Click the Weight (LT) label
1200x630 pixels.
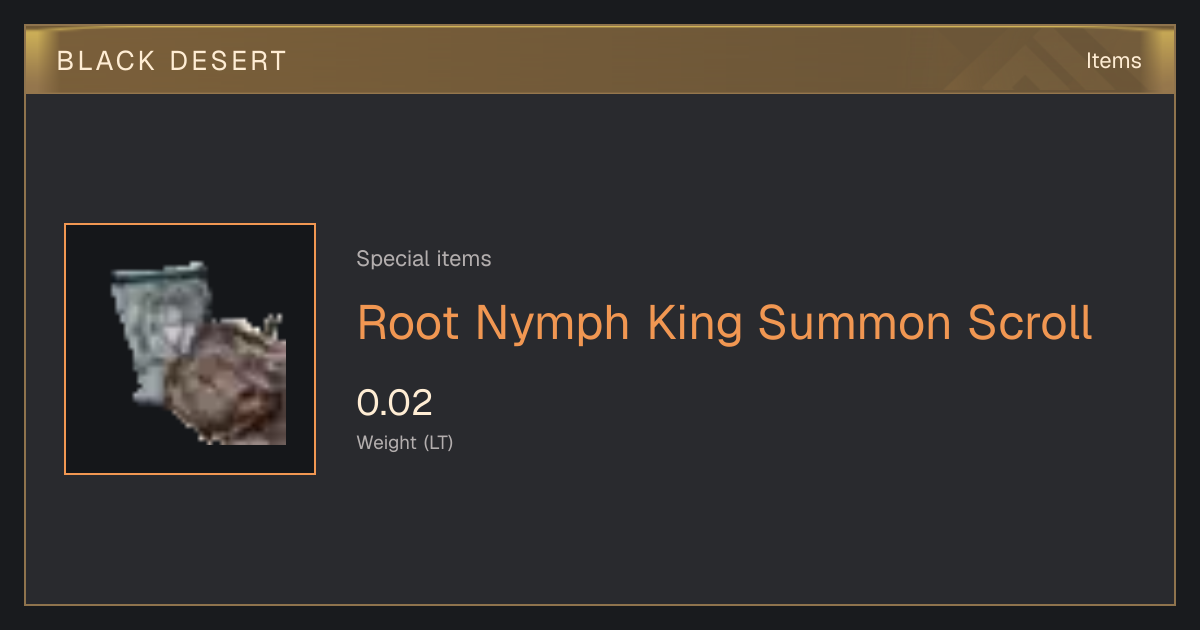tap(405, 442)
